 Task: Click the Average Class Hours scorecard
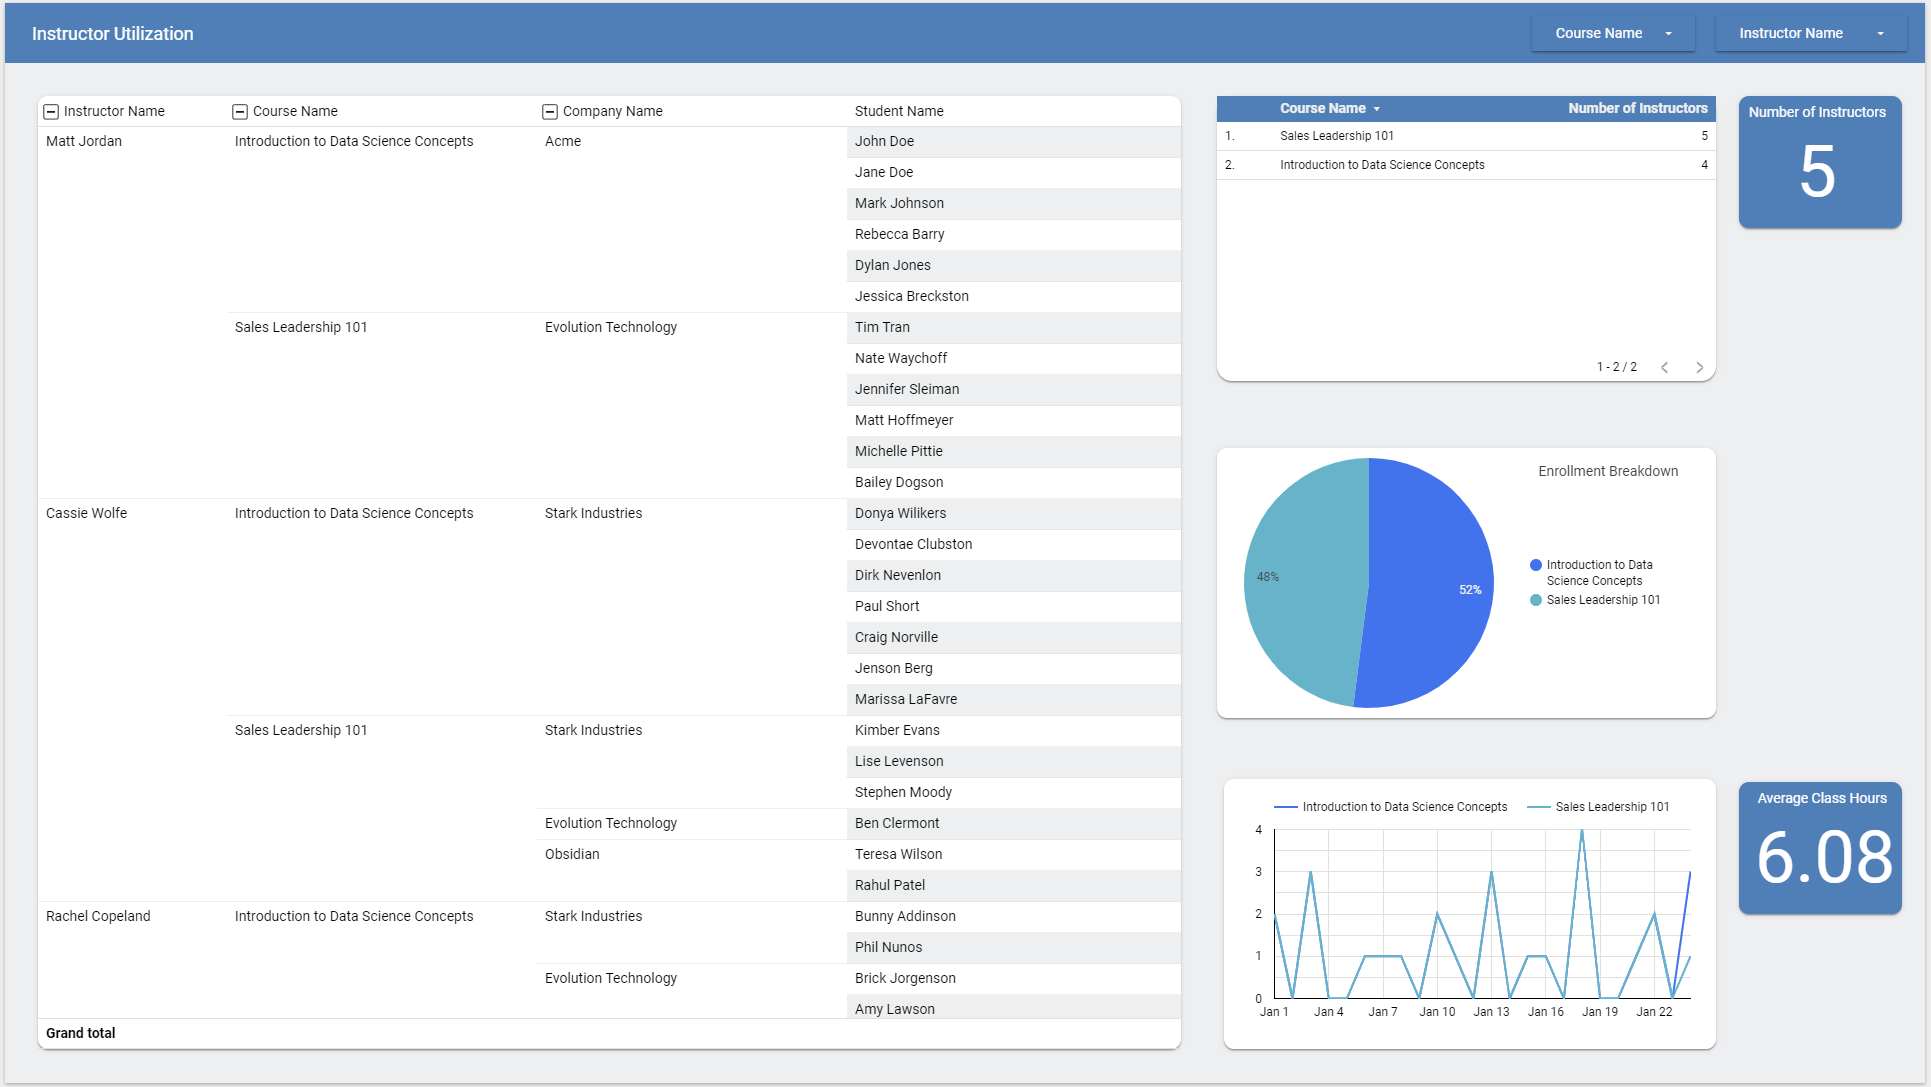(x=1820, y=848)
